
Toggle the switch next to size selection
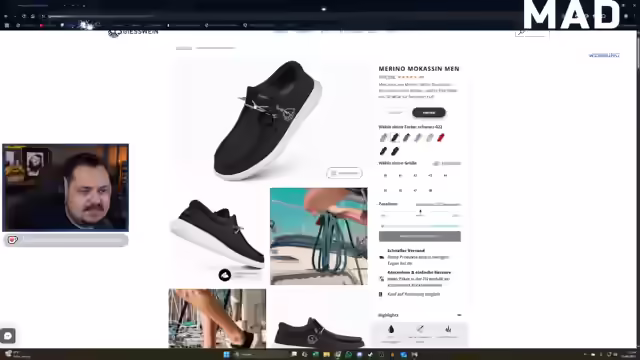(436, 163)
